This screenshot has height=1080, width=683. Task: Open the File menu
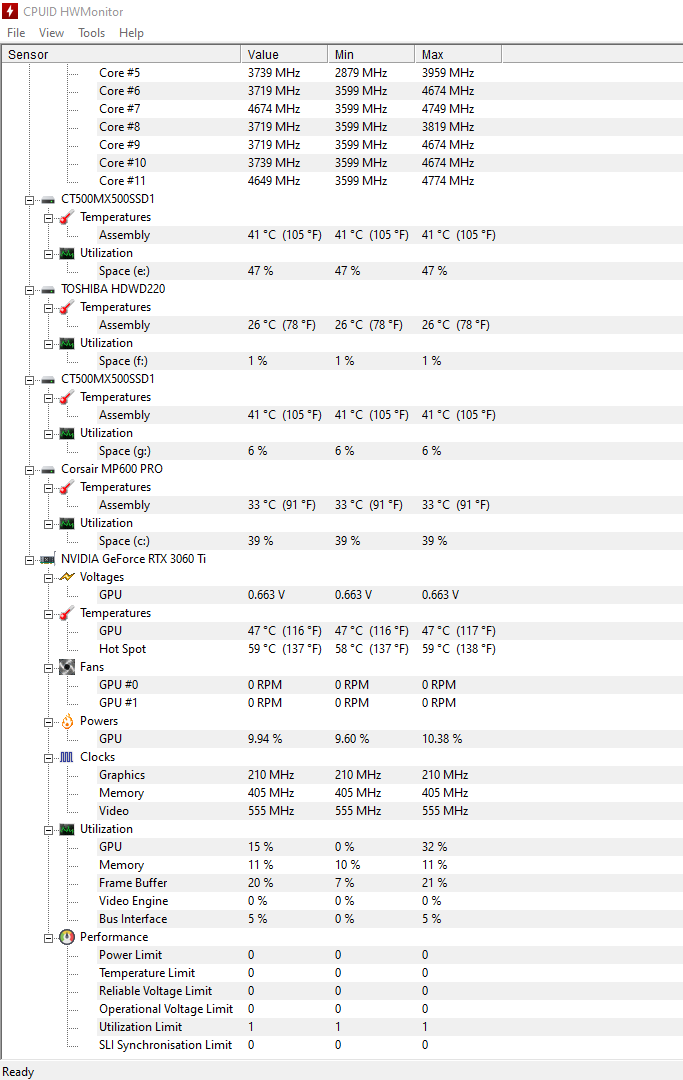tap(16, 33)
